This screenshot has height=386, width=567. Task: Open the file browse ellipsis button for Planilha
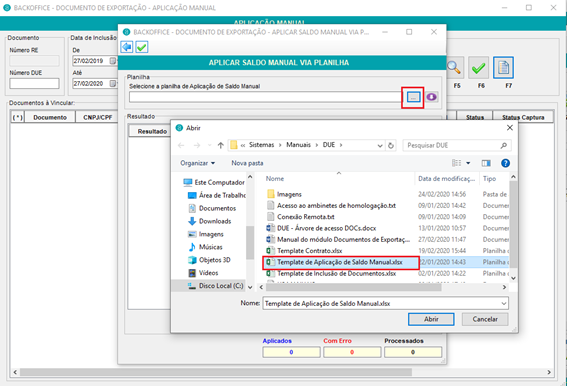point(413,97)
